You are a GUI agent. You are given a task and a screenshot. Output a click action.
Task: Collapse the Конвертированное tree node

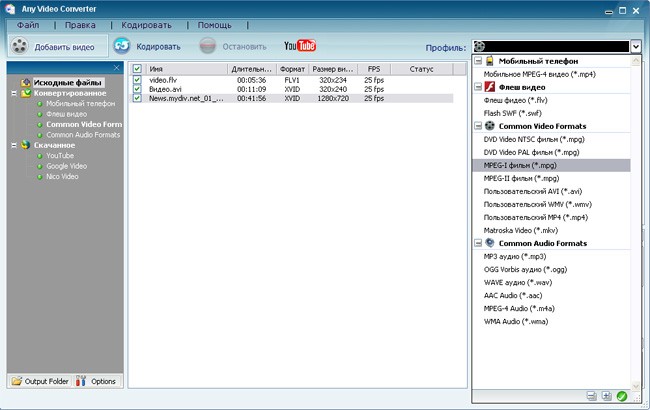tap(14, 93)
